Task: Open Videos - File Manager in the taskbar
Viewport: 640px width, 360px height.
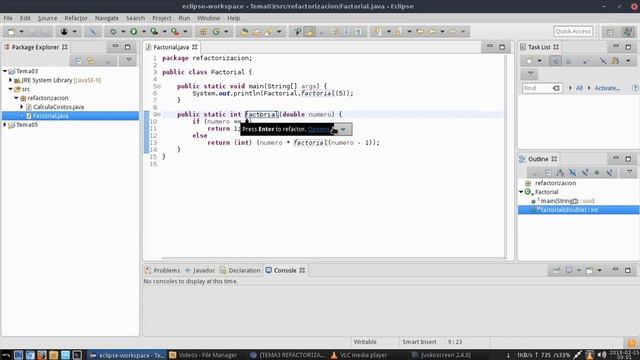Action: tap(203, 355)
